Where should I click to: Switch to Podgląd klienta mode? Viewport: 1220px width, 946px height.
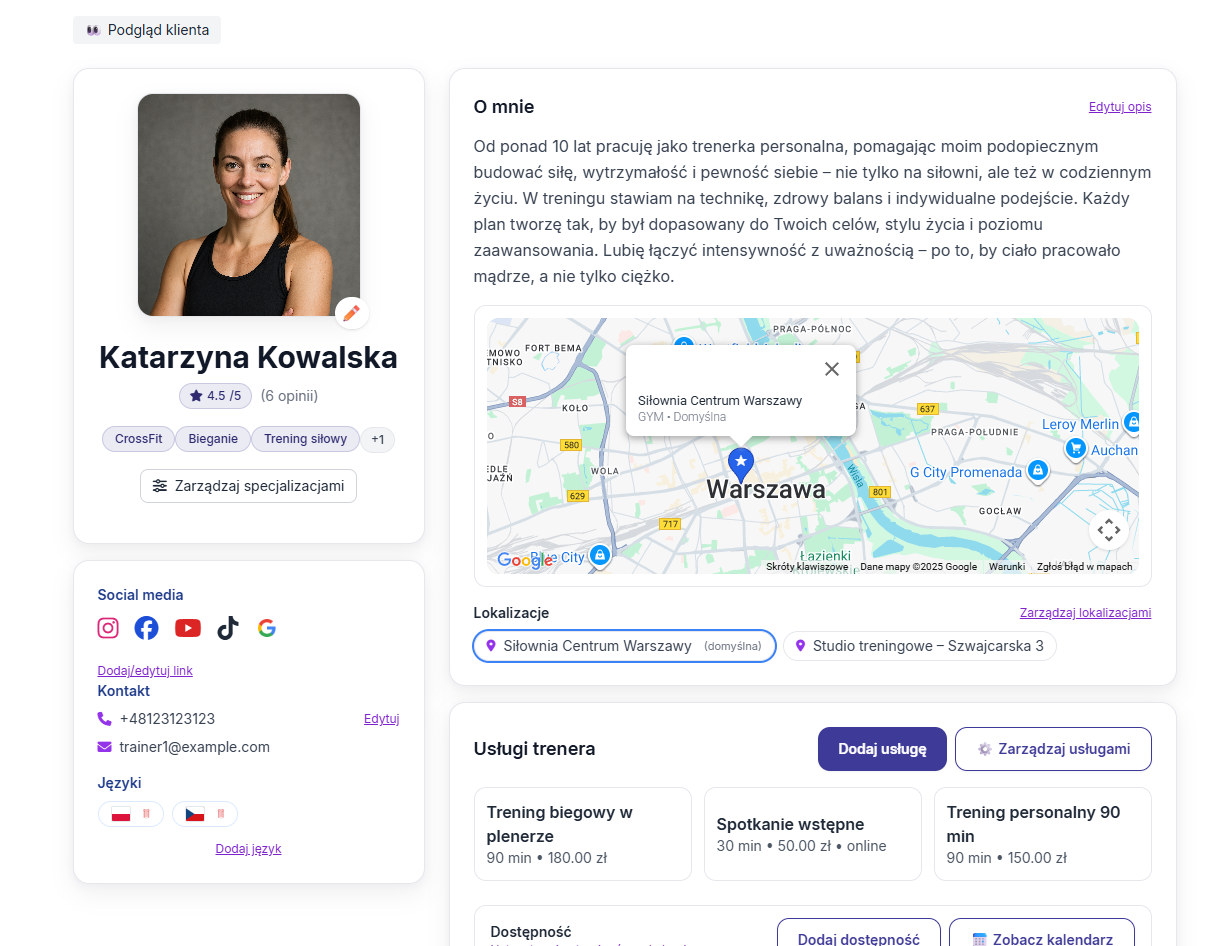point(146,30)
